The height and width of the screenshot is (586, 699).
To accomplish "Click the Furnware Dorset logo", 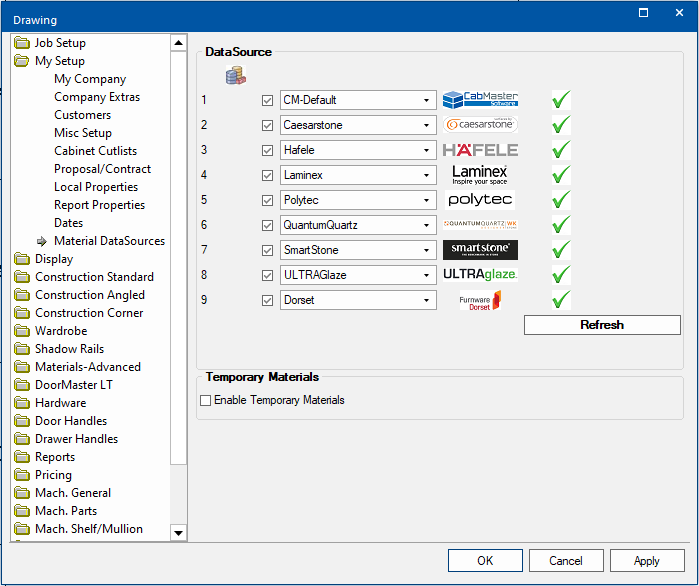I will 480,300.
